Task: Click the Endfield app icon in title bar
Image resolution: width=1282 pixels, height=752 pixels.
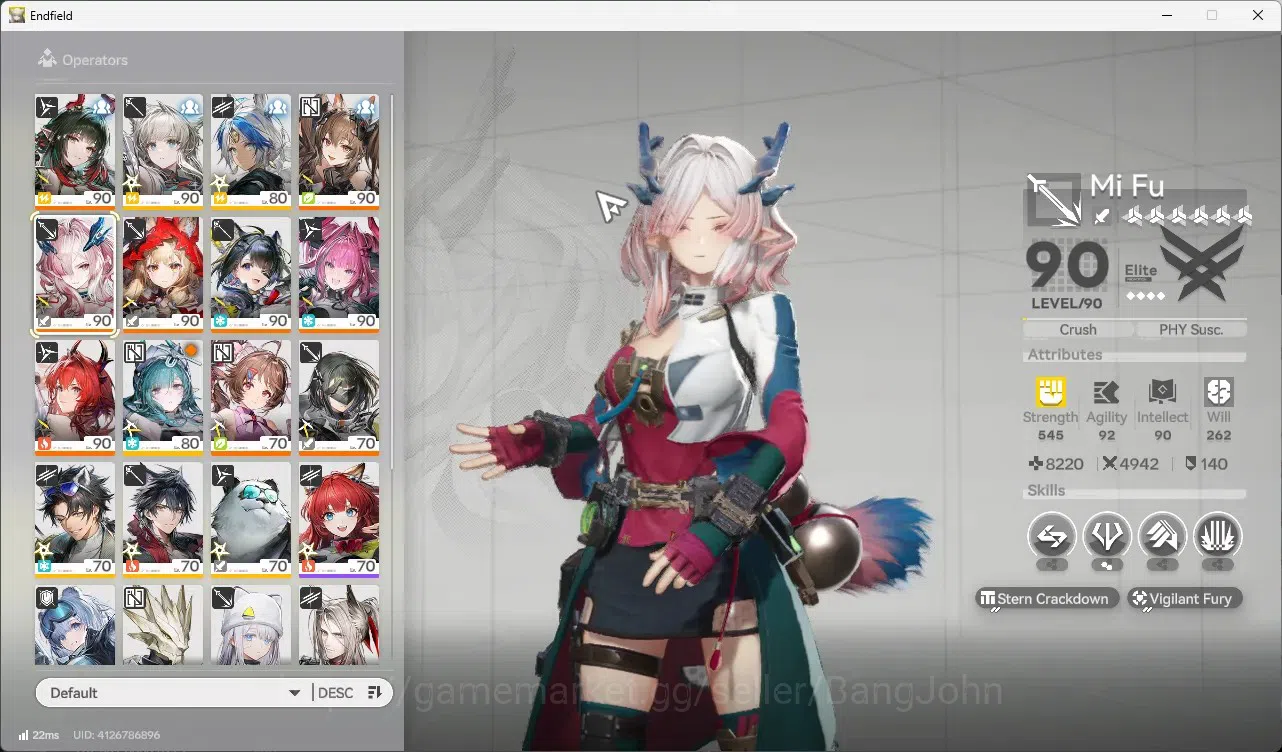Action: pyautogui.click(x=17, y=15)
